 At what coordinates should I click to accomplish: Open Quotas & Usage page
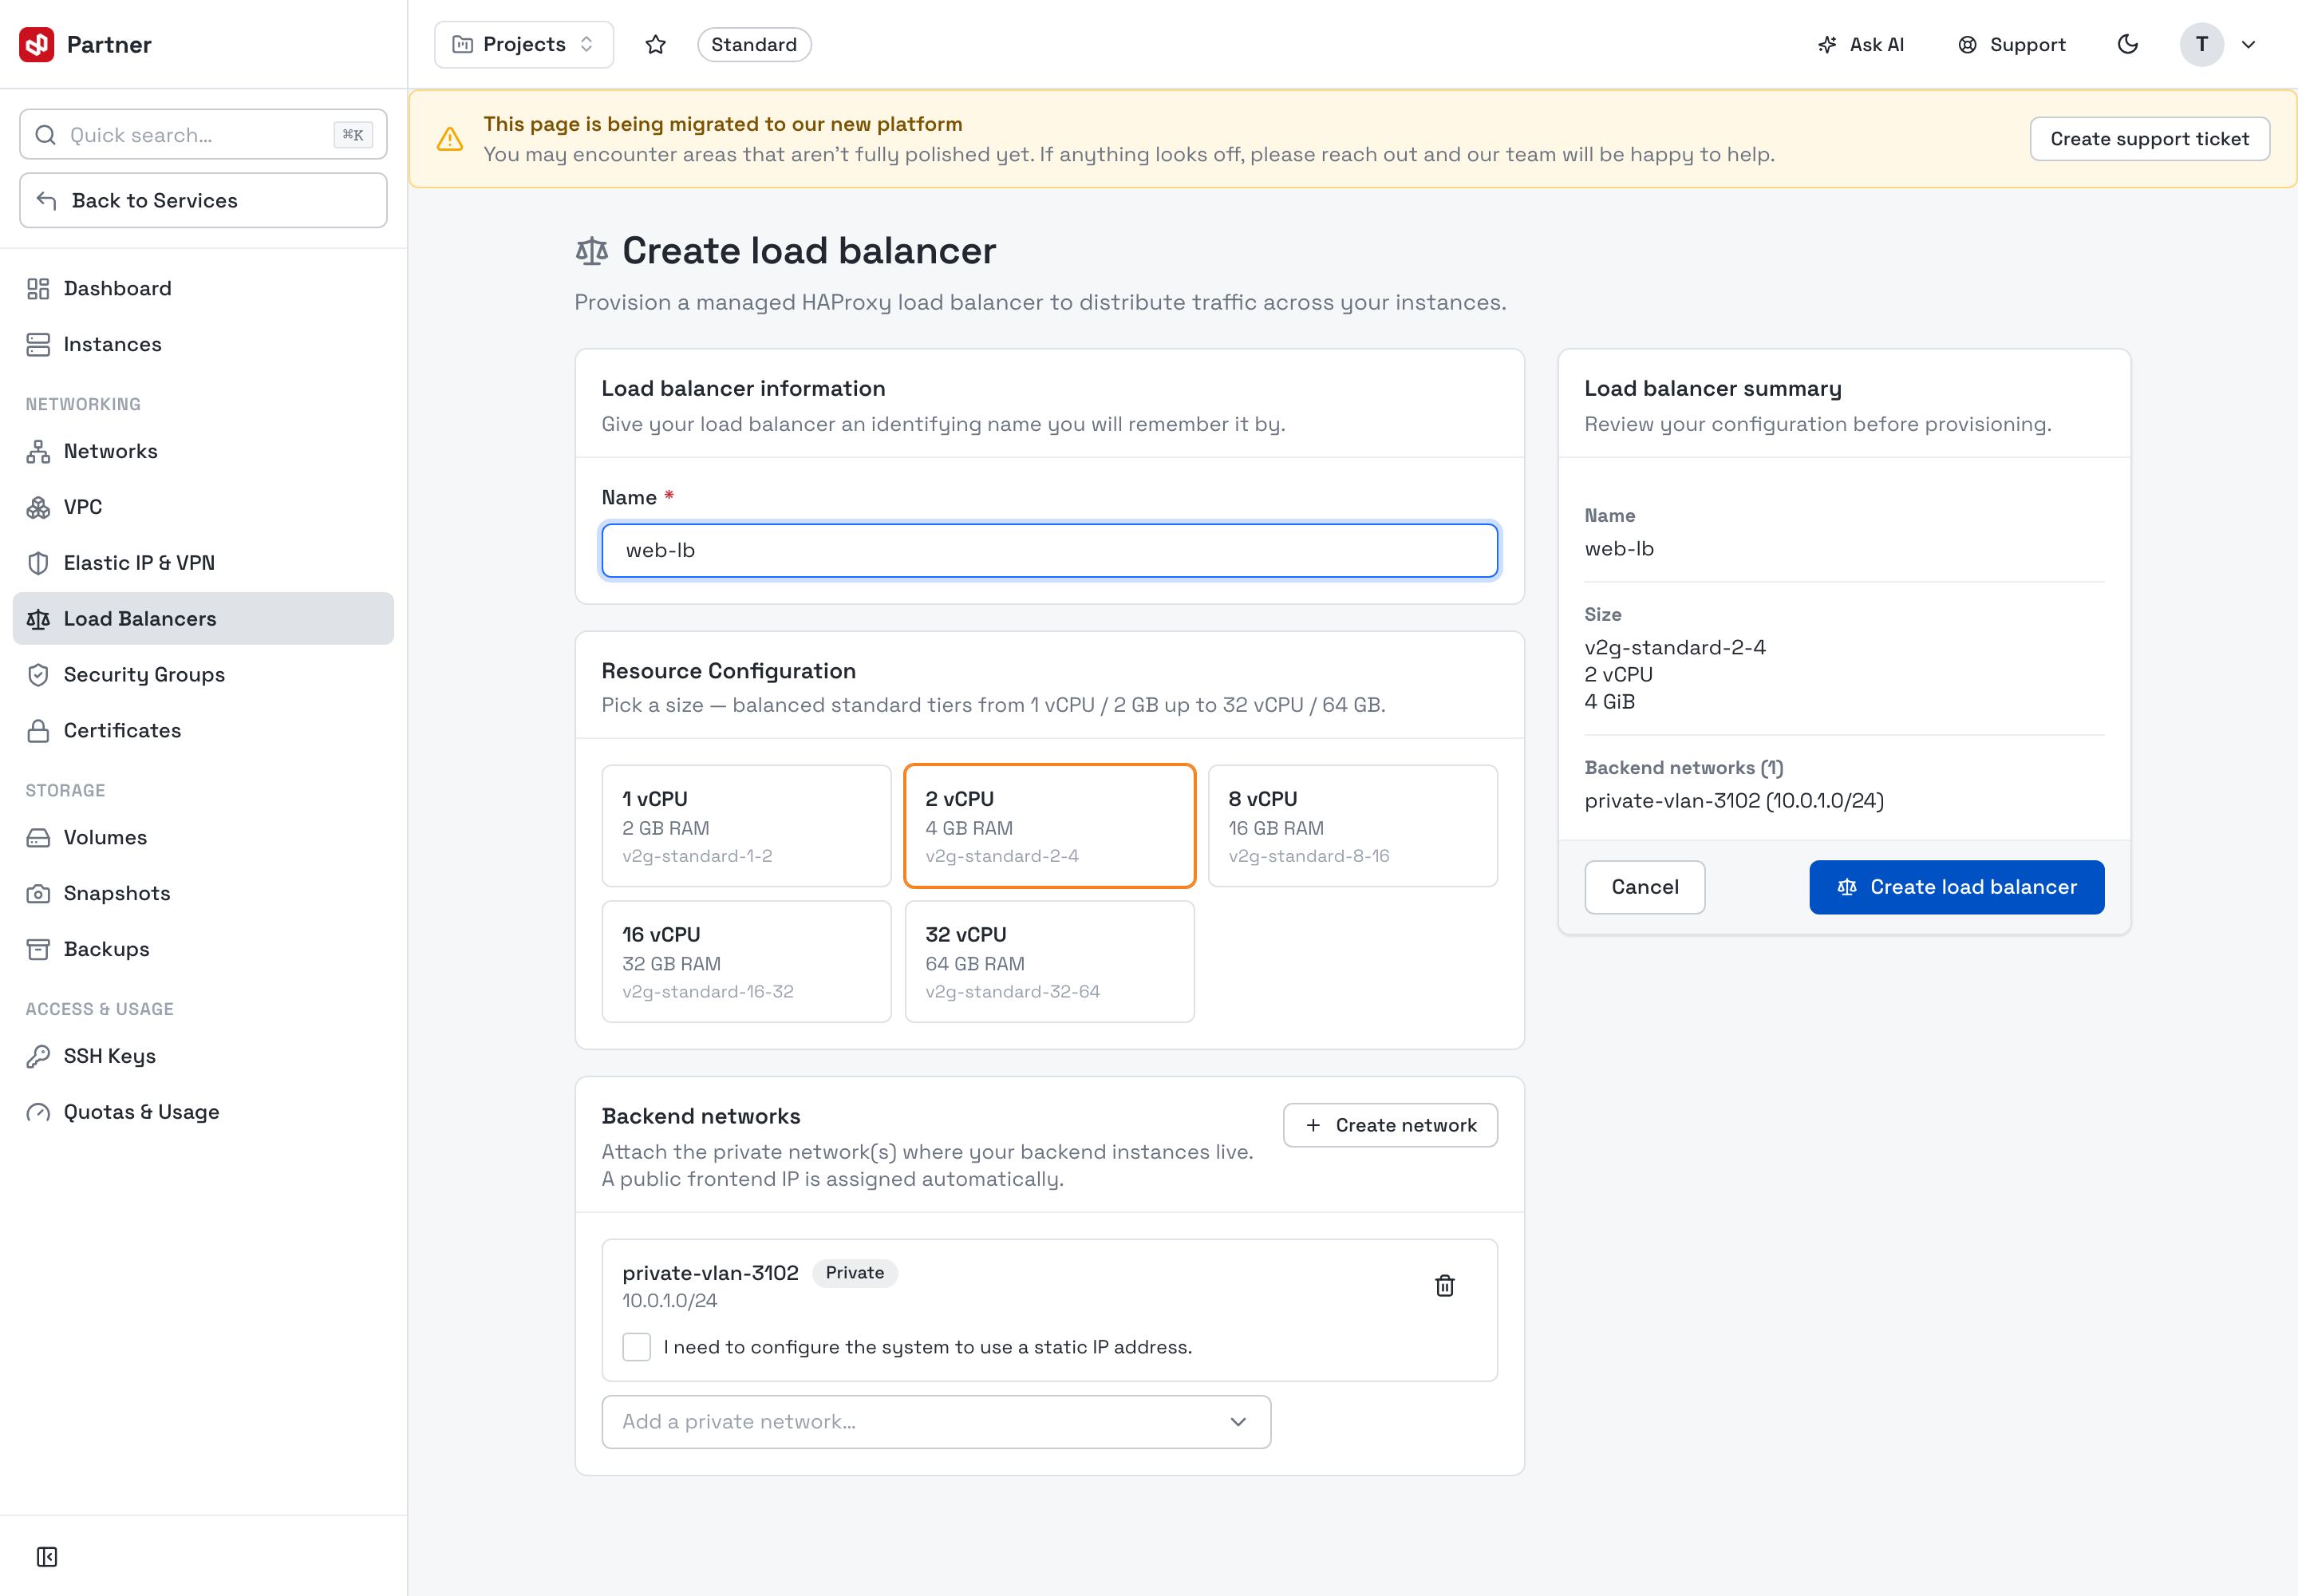click(x=203, y=1112)
